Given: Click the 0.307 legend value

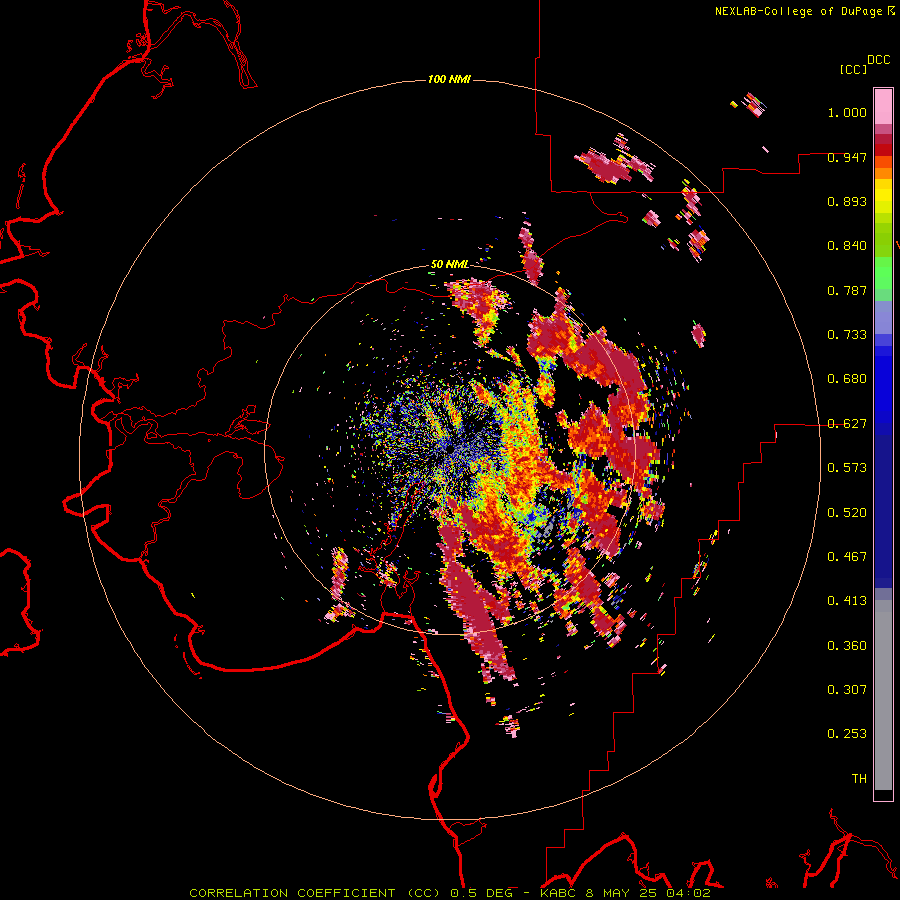Looking at the screenshot, I should [847, 690].
